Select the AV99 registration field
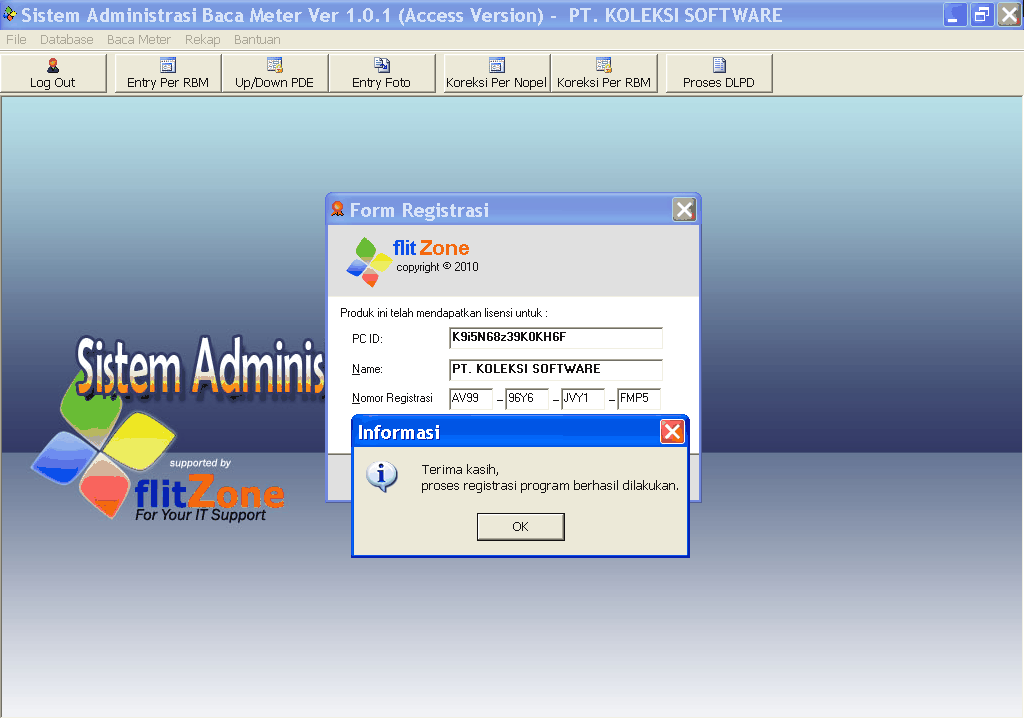The height and width of the screenshot is (718, 1024). click(471, 399)
